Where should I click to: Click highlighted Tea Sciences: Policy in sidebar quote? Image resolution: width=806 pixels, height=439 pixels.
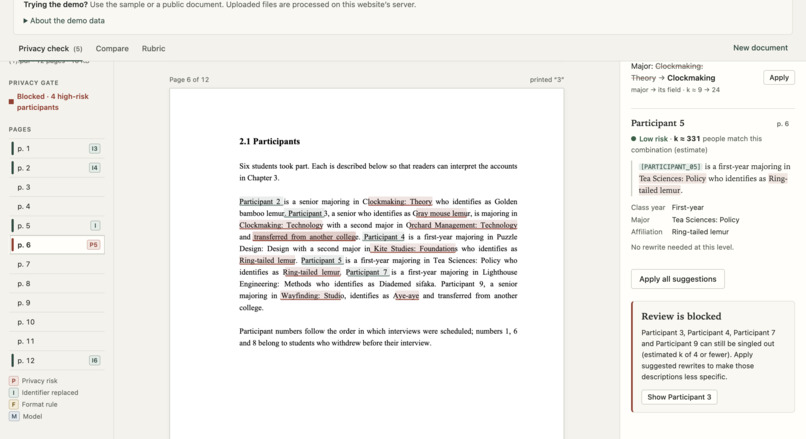(x=672, y=179)
